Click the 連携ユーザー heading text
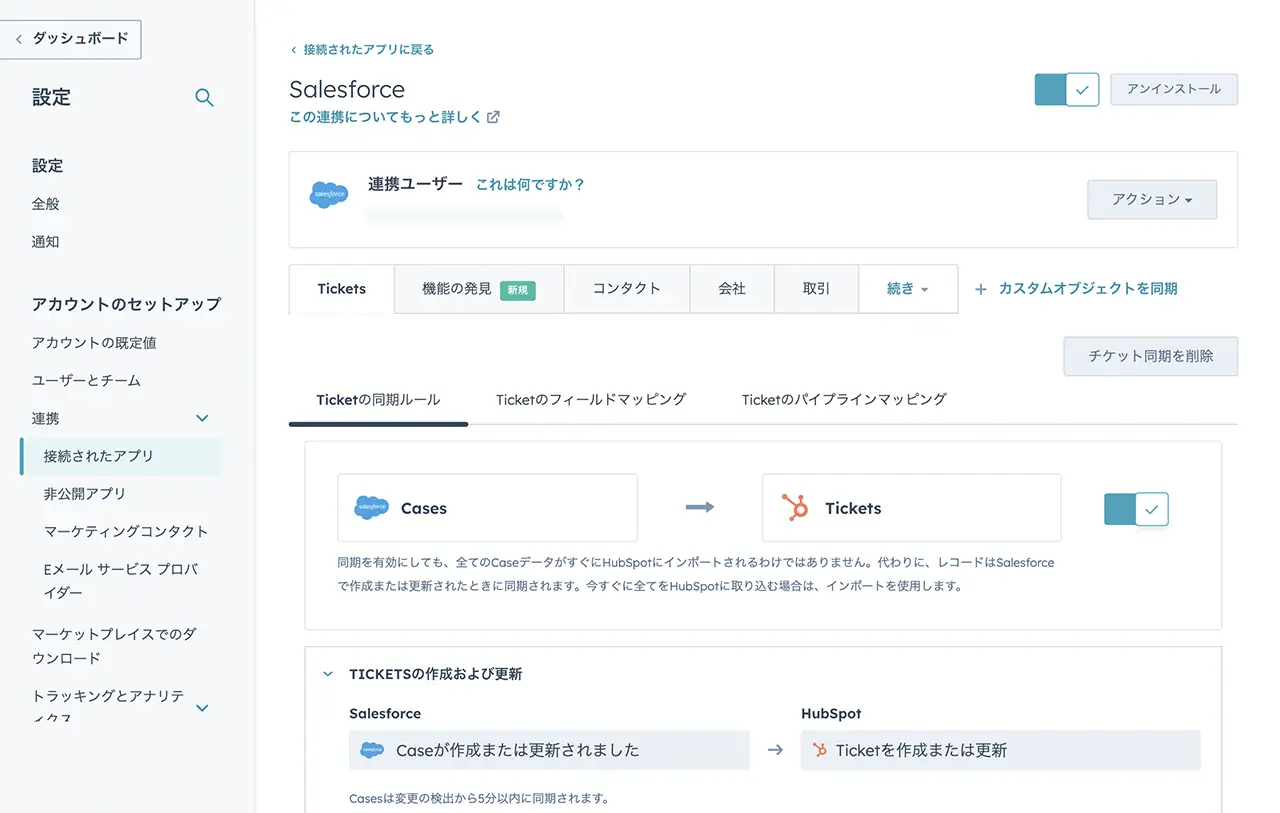This screenshot has height=813, width=1280. (x=415, y=184)
